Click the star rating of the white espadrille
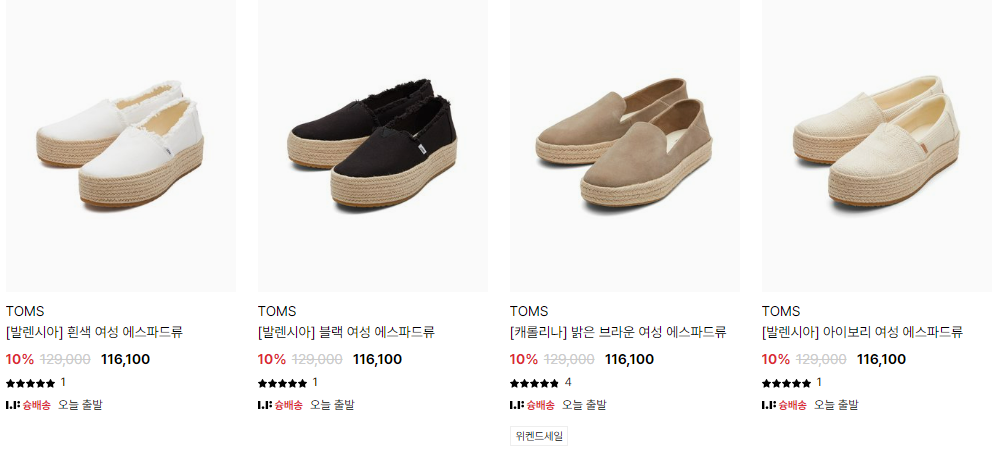The height and width of the screenshot is (474, 1001). click(x=31, y=383)
